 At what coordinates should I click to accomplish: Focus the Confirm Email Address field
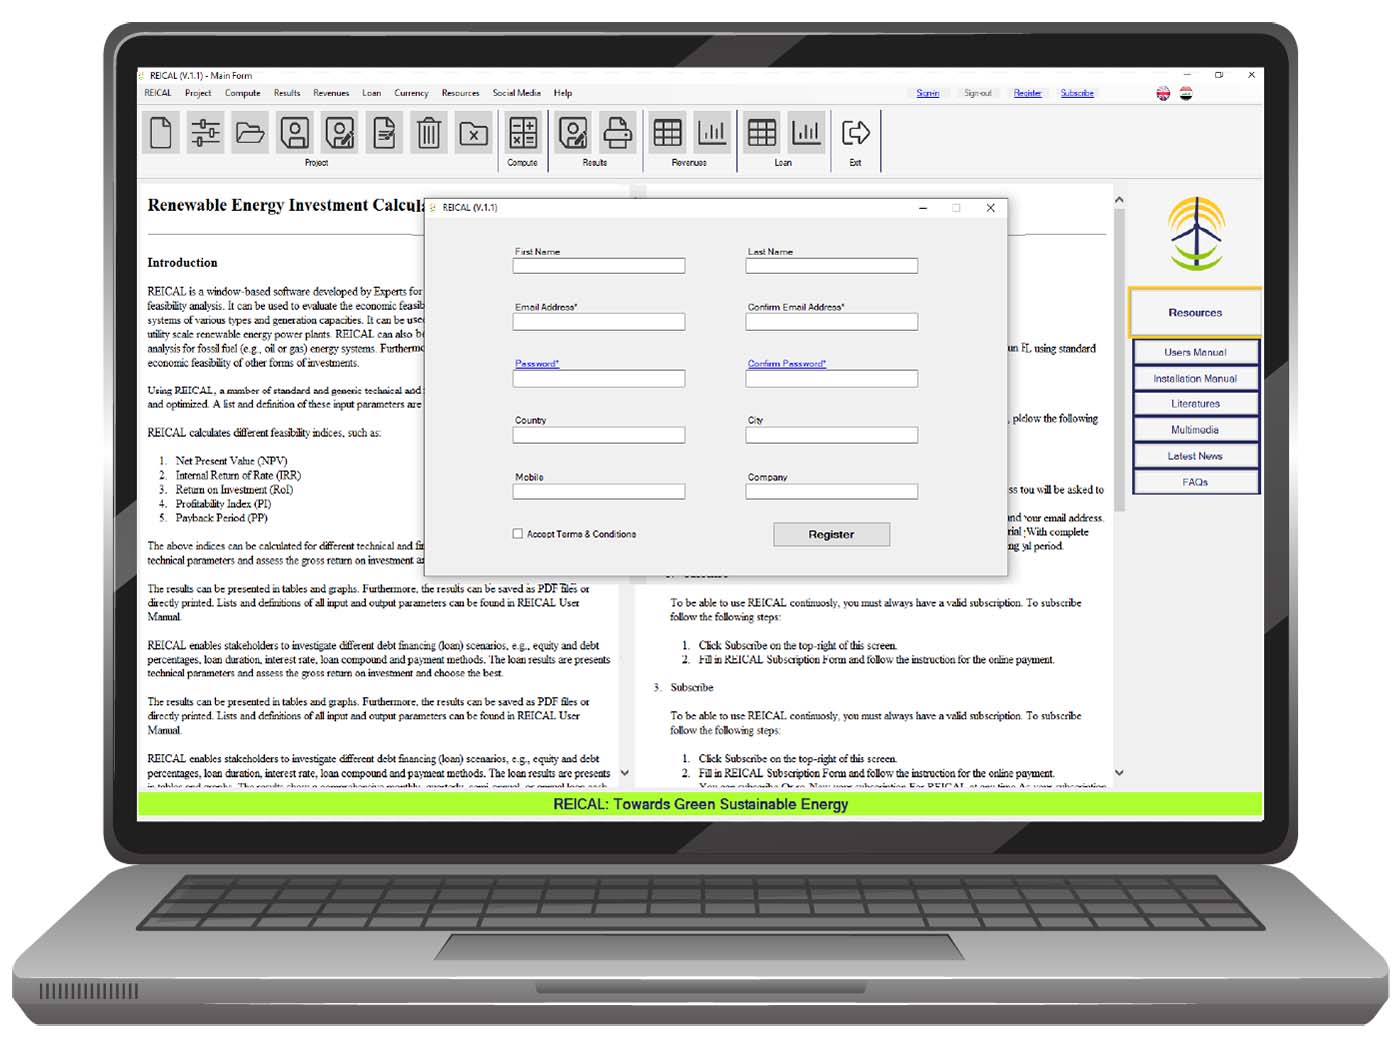pyautogui.click(x=831, y=322)
